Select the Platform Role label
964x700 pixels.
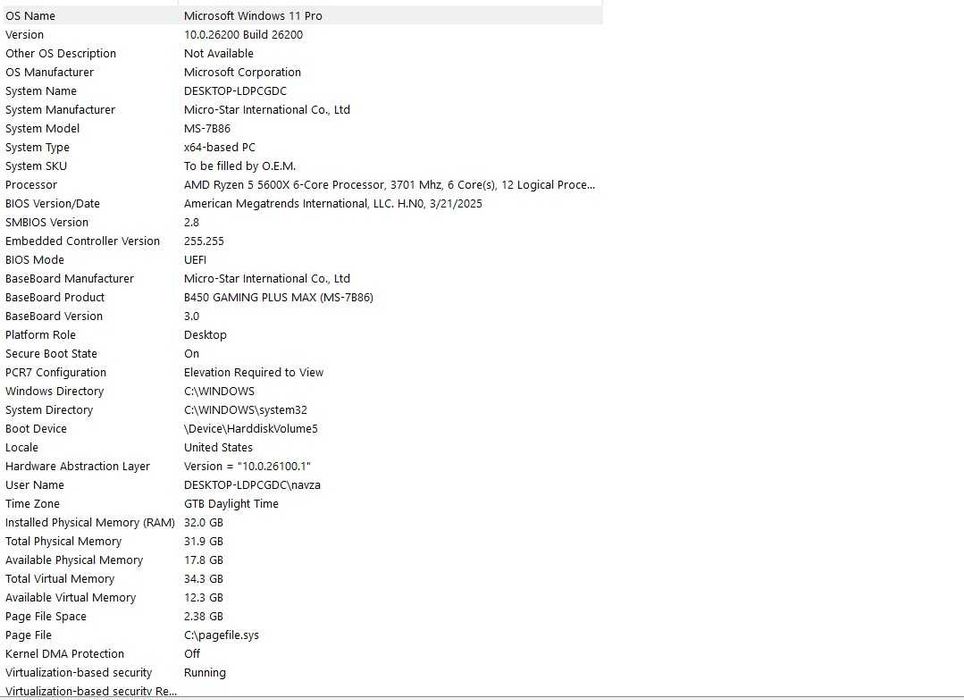point(40,334)
